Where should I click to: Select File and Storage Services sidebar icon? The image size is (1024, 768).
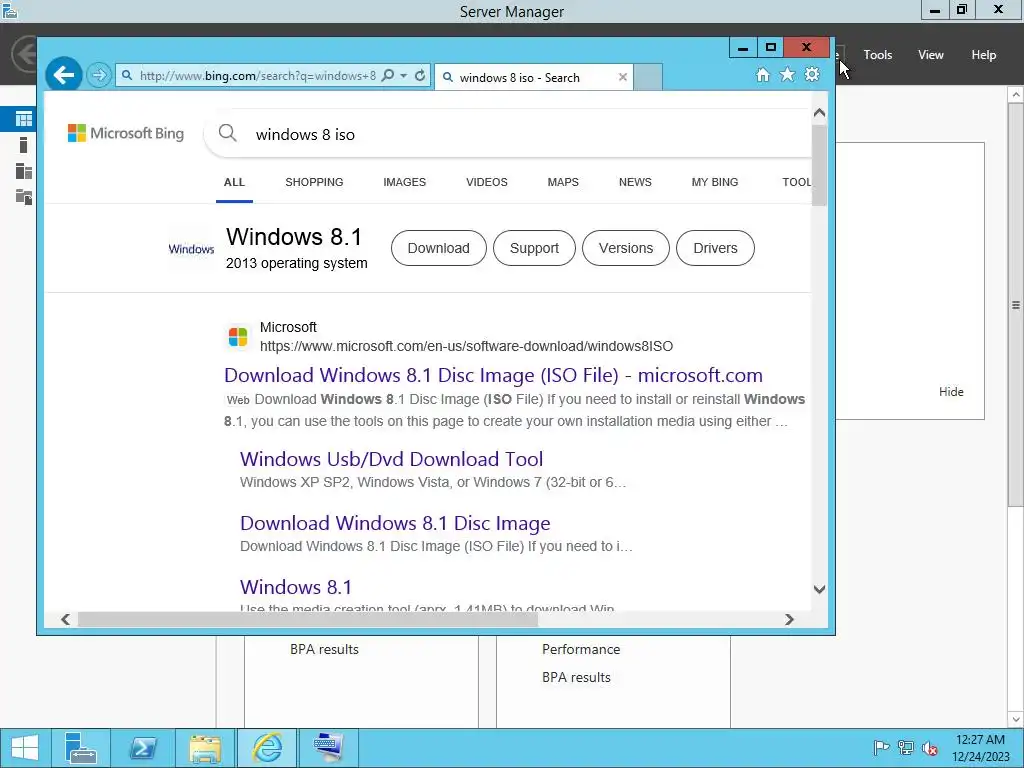[x=24, y=197]
